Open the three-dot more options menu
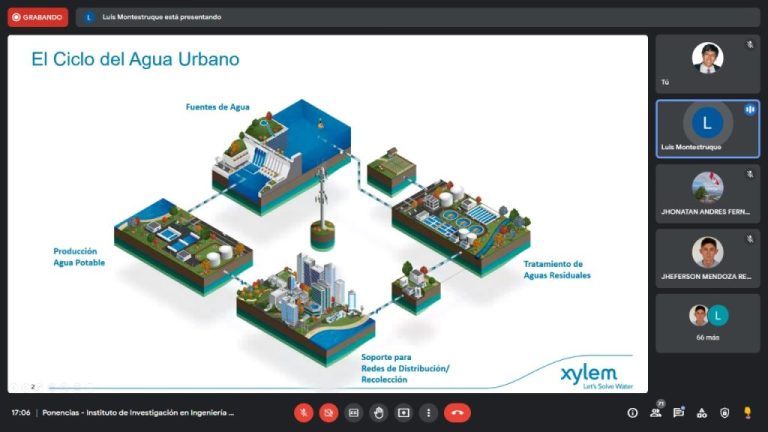The height and width of the screenshot is (432, 768). (429, 412)
